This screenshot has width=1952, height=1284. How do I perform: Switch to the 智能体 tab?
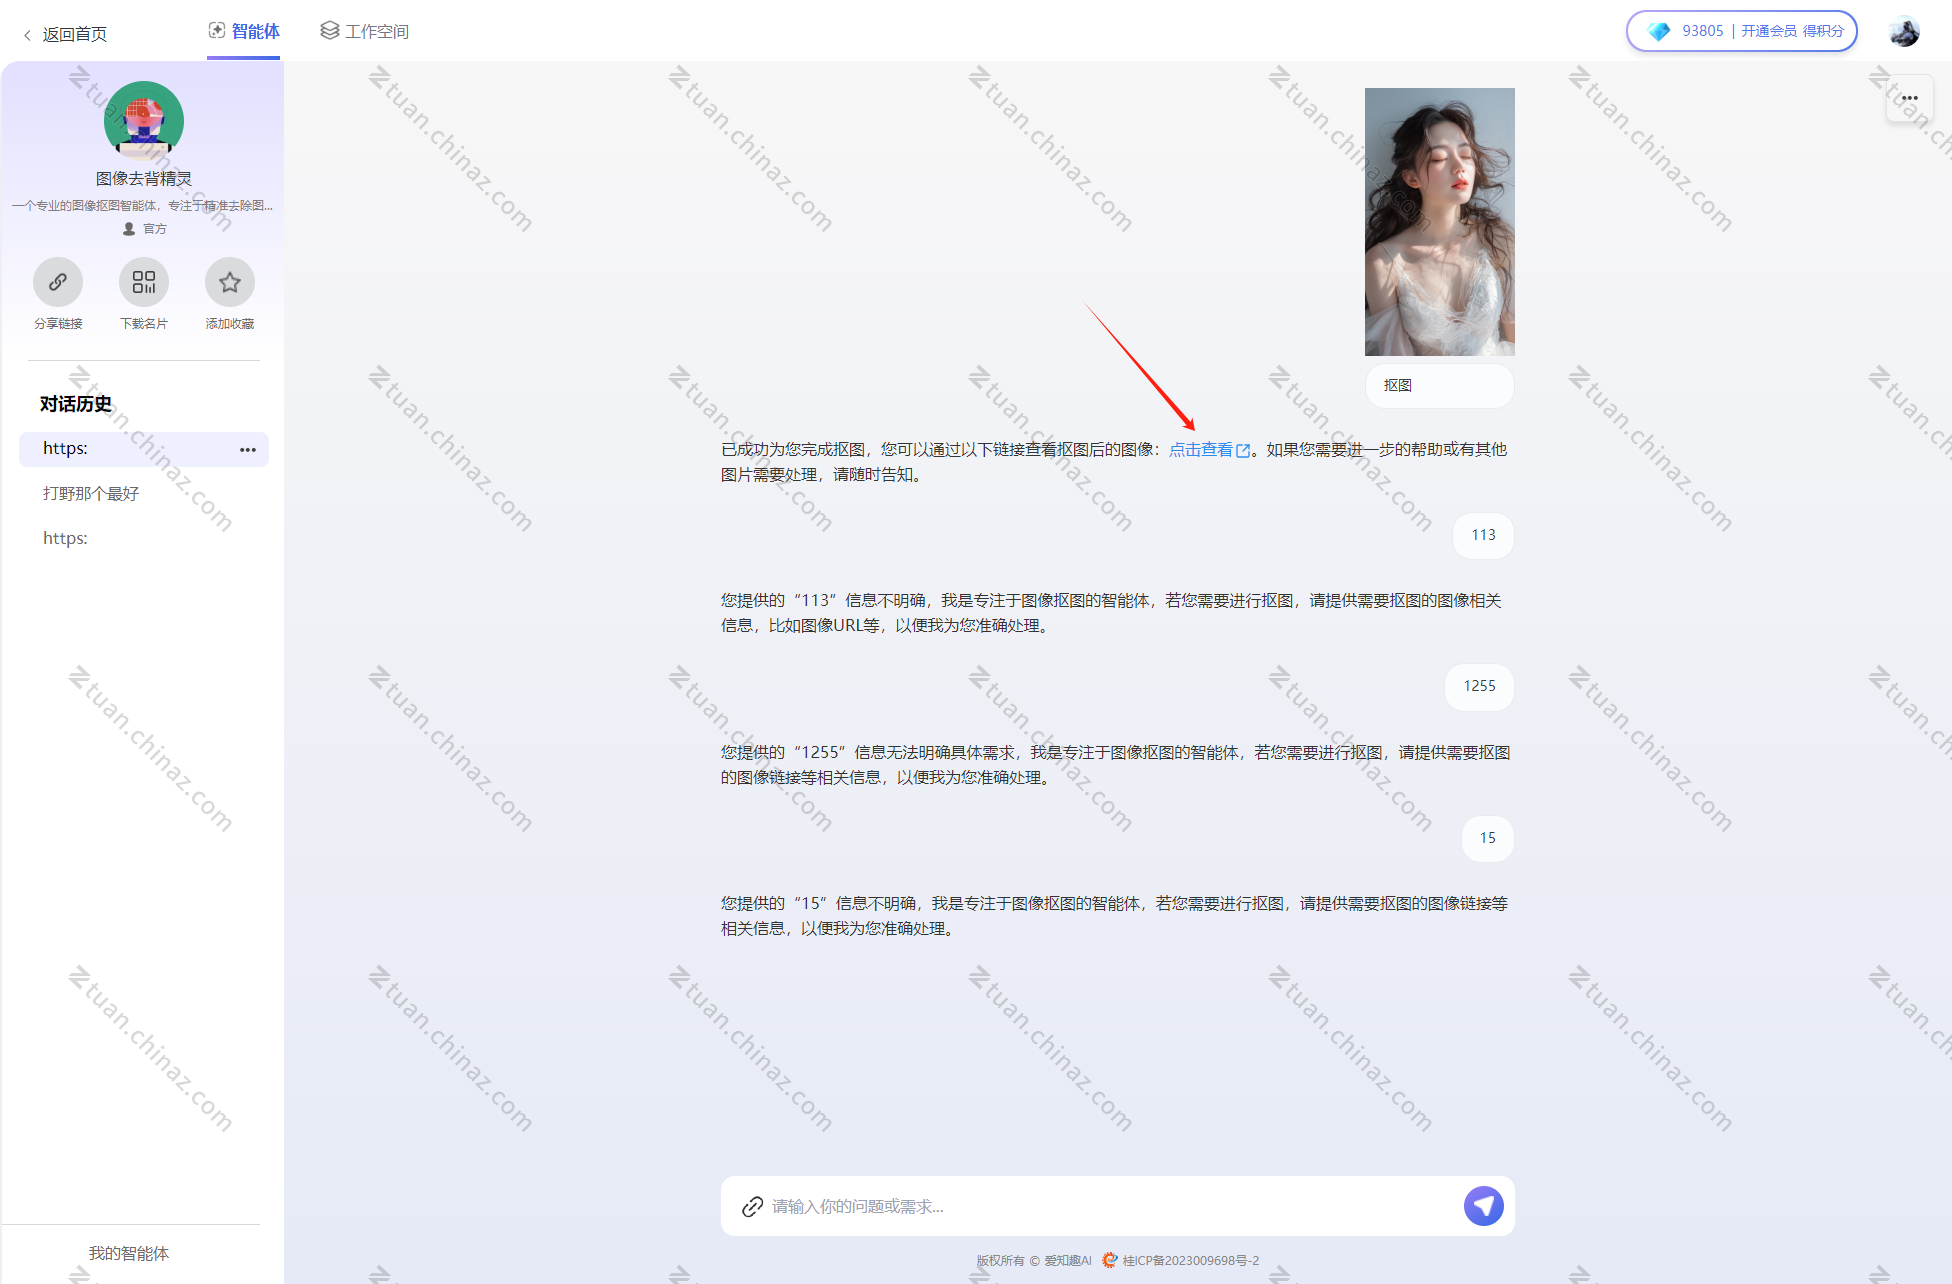(244, 32)
